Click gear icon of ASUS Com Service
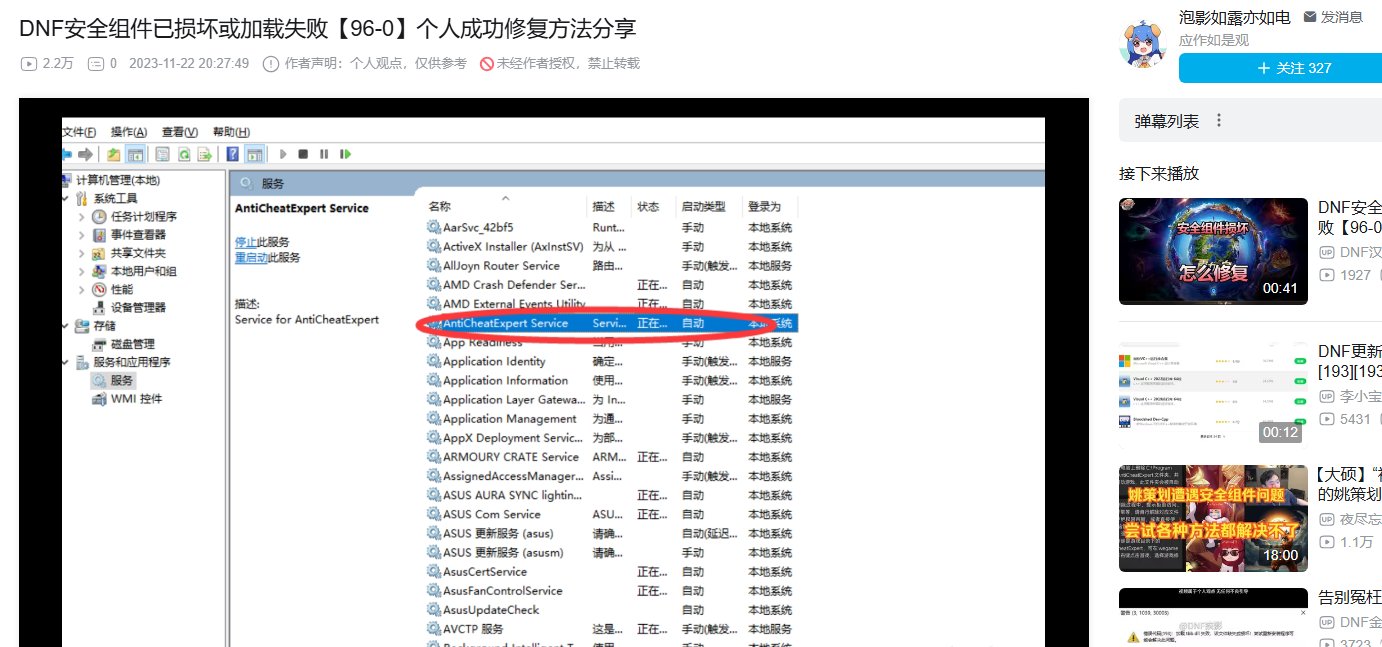This screenshot has height=647, width=1382. [x=434, y=514]
